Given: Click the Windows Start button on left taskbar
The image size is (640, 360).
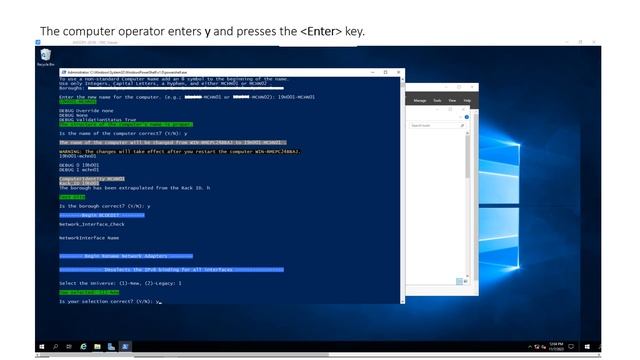Looking at the screenshot, I should [x=42, y=347].
